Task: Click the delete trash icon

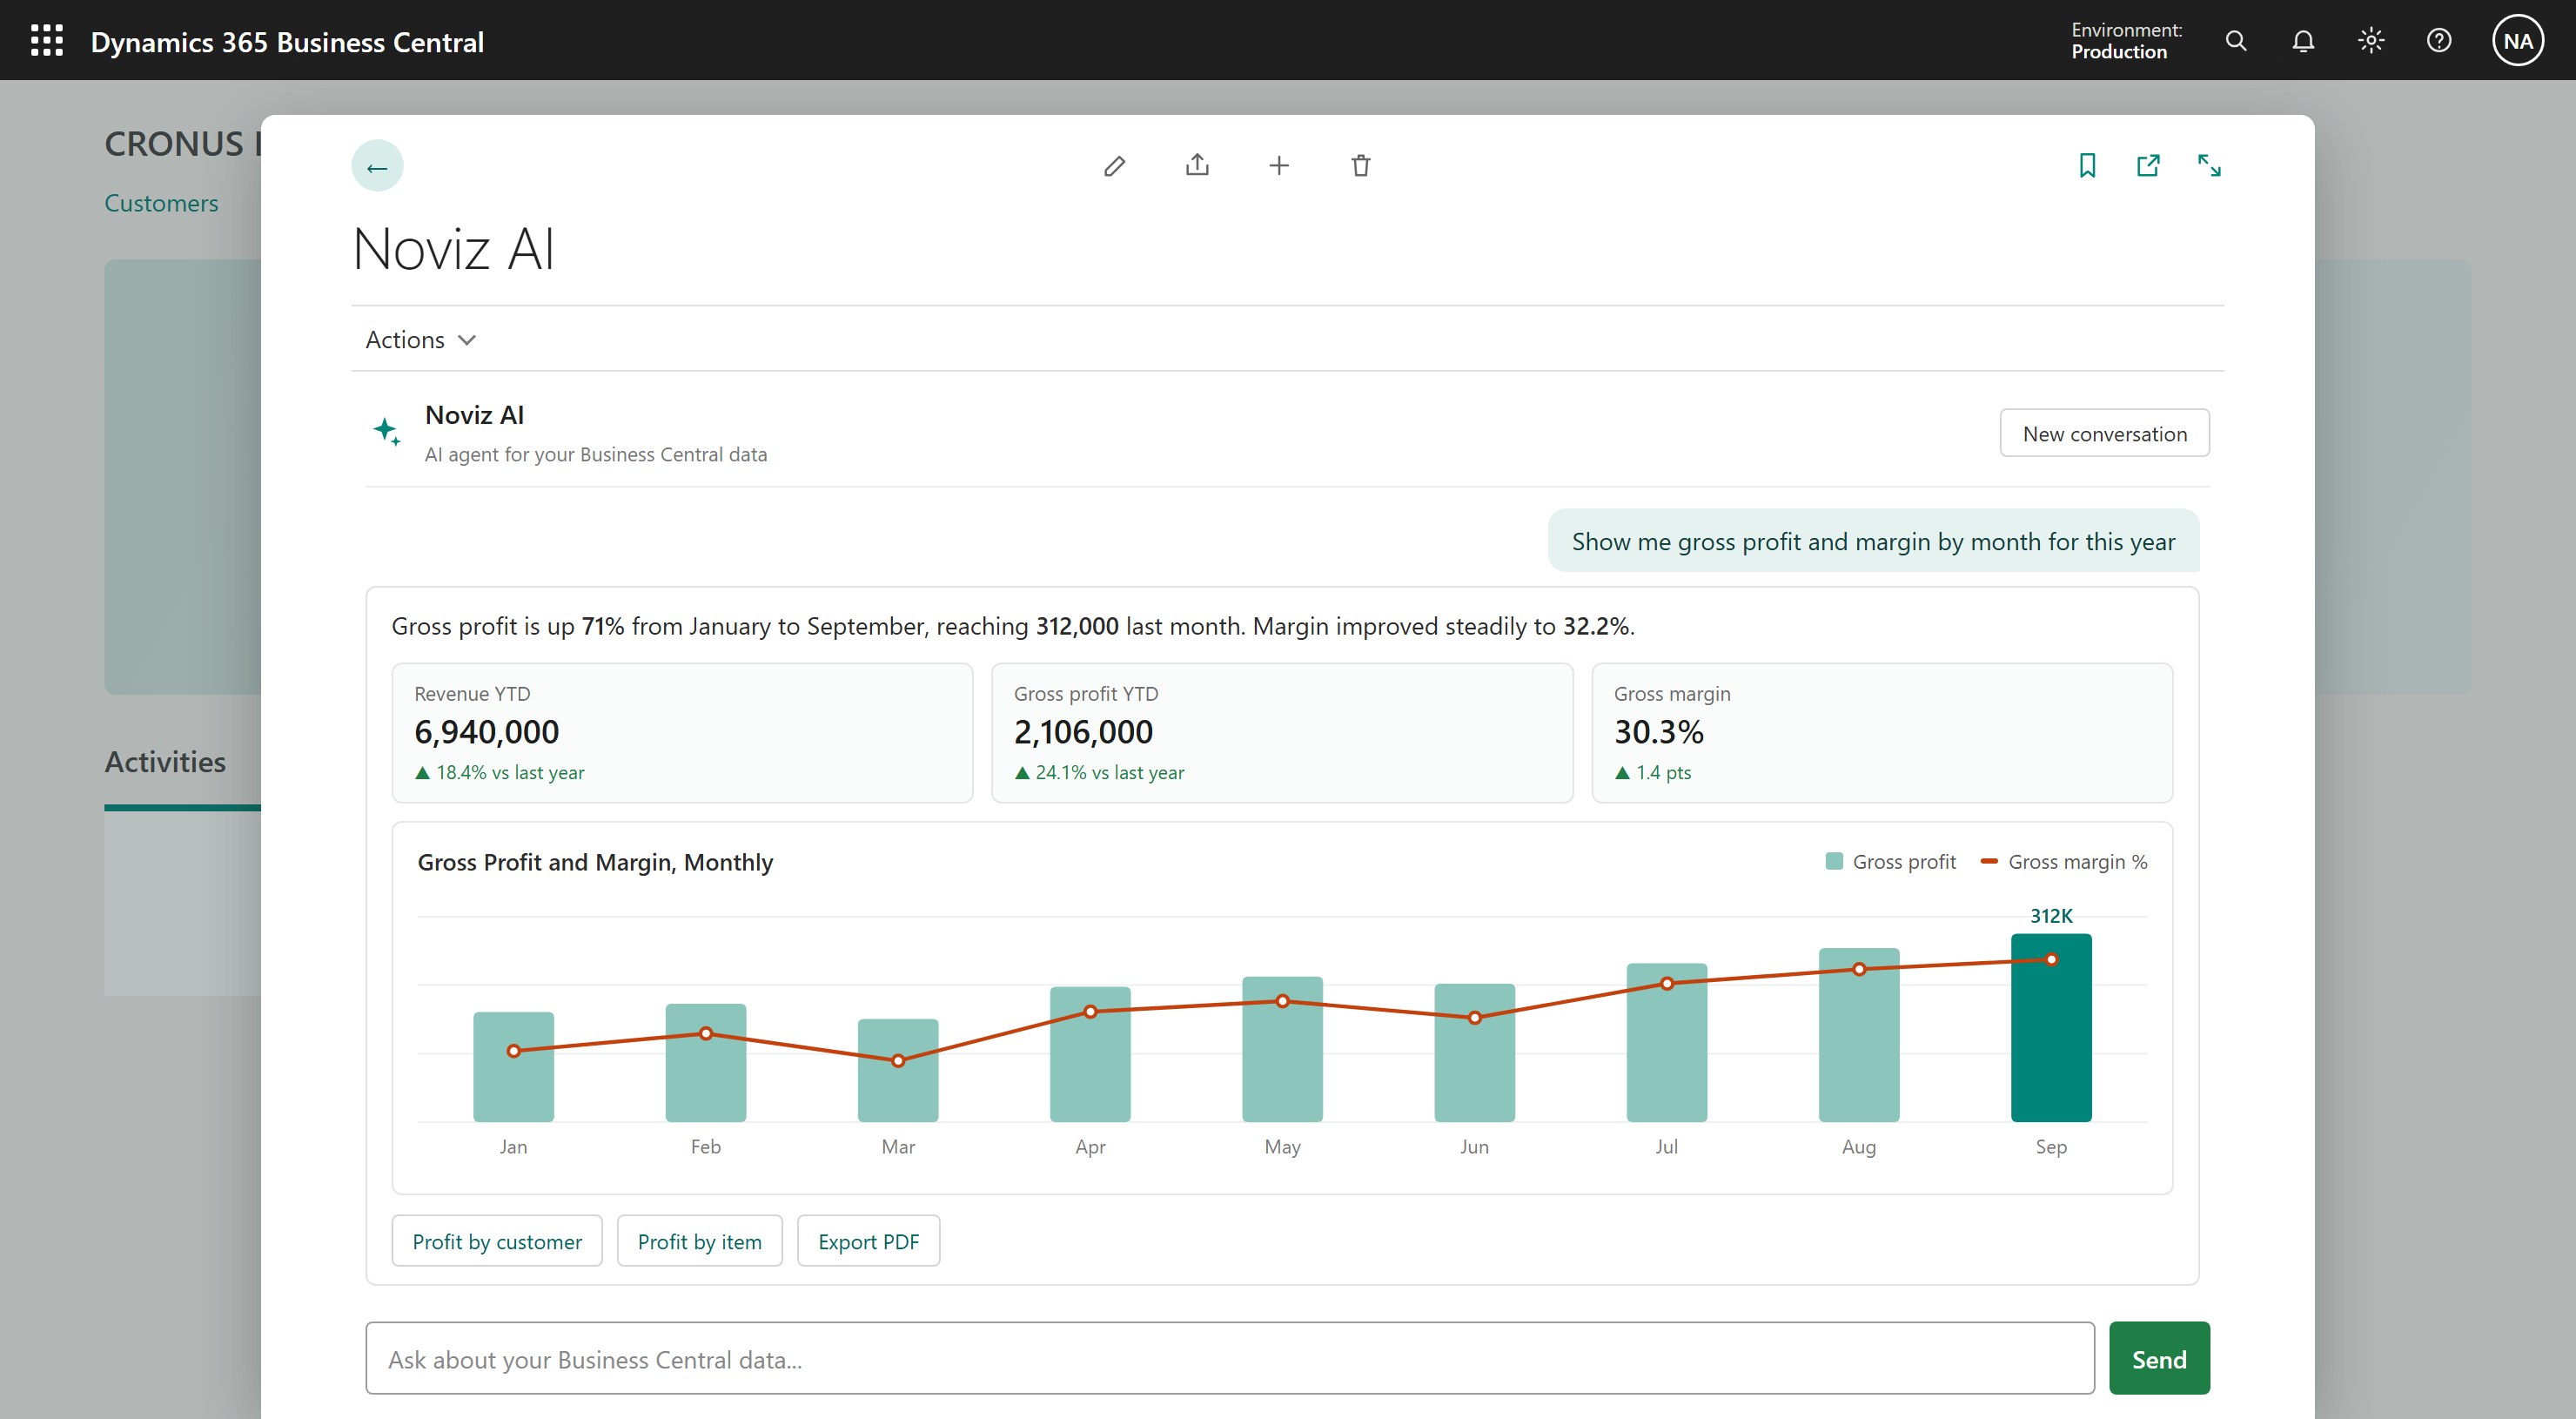Action: 1361,165
